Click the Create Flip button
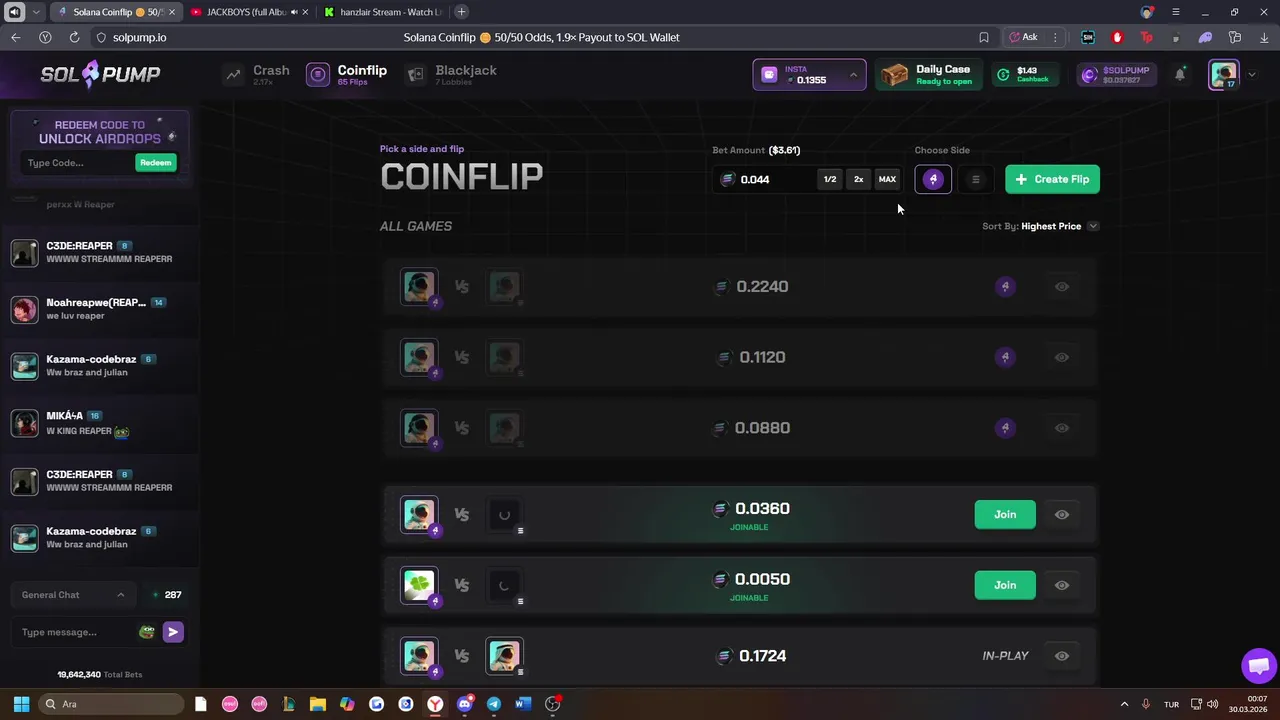The image size is (1280, 720). (1052, 179)
